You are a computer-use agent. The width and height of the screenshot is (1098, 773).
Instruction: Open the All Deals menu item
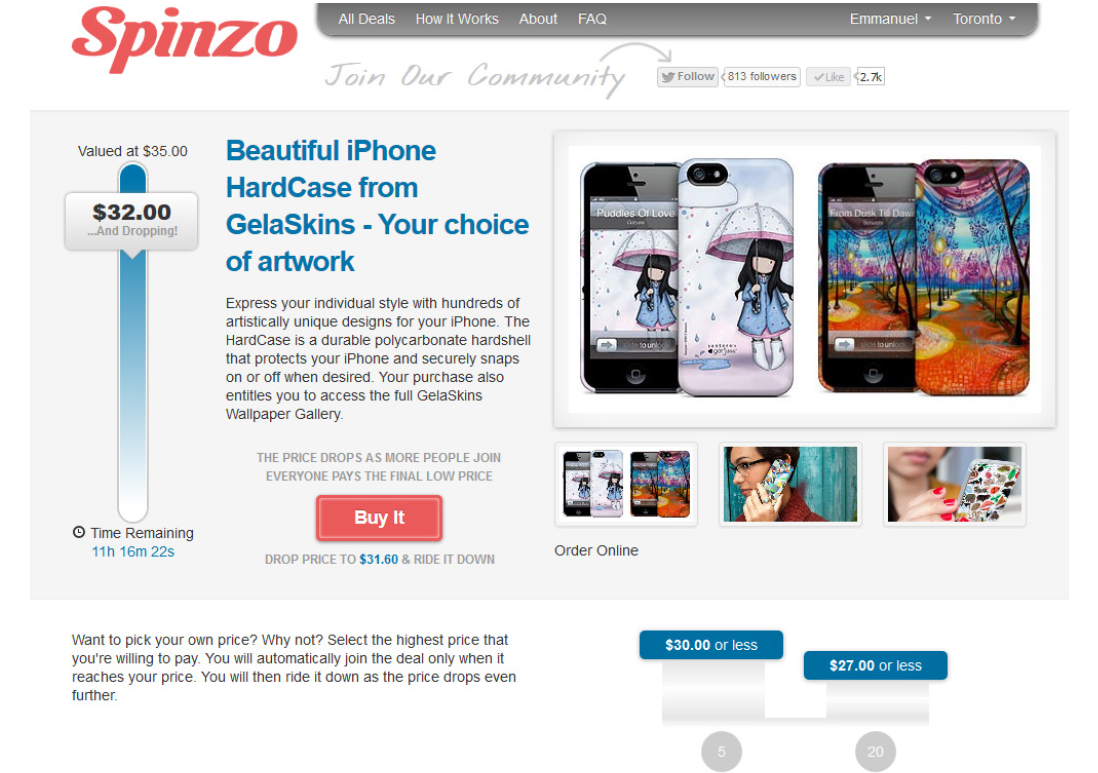pyautogui.click(x=366, y=19)
